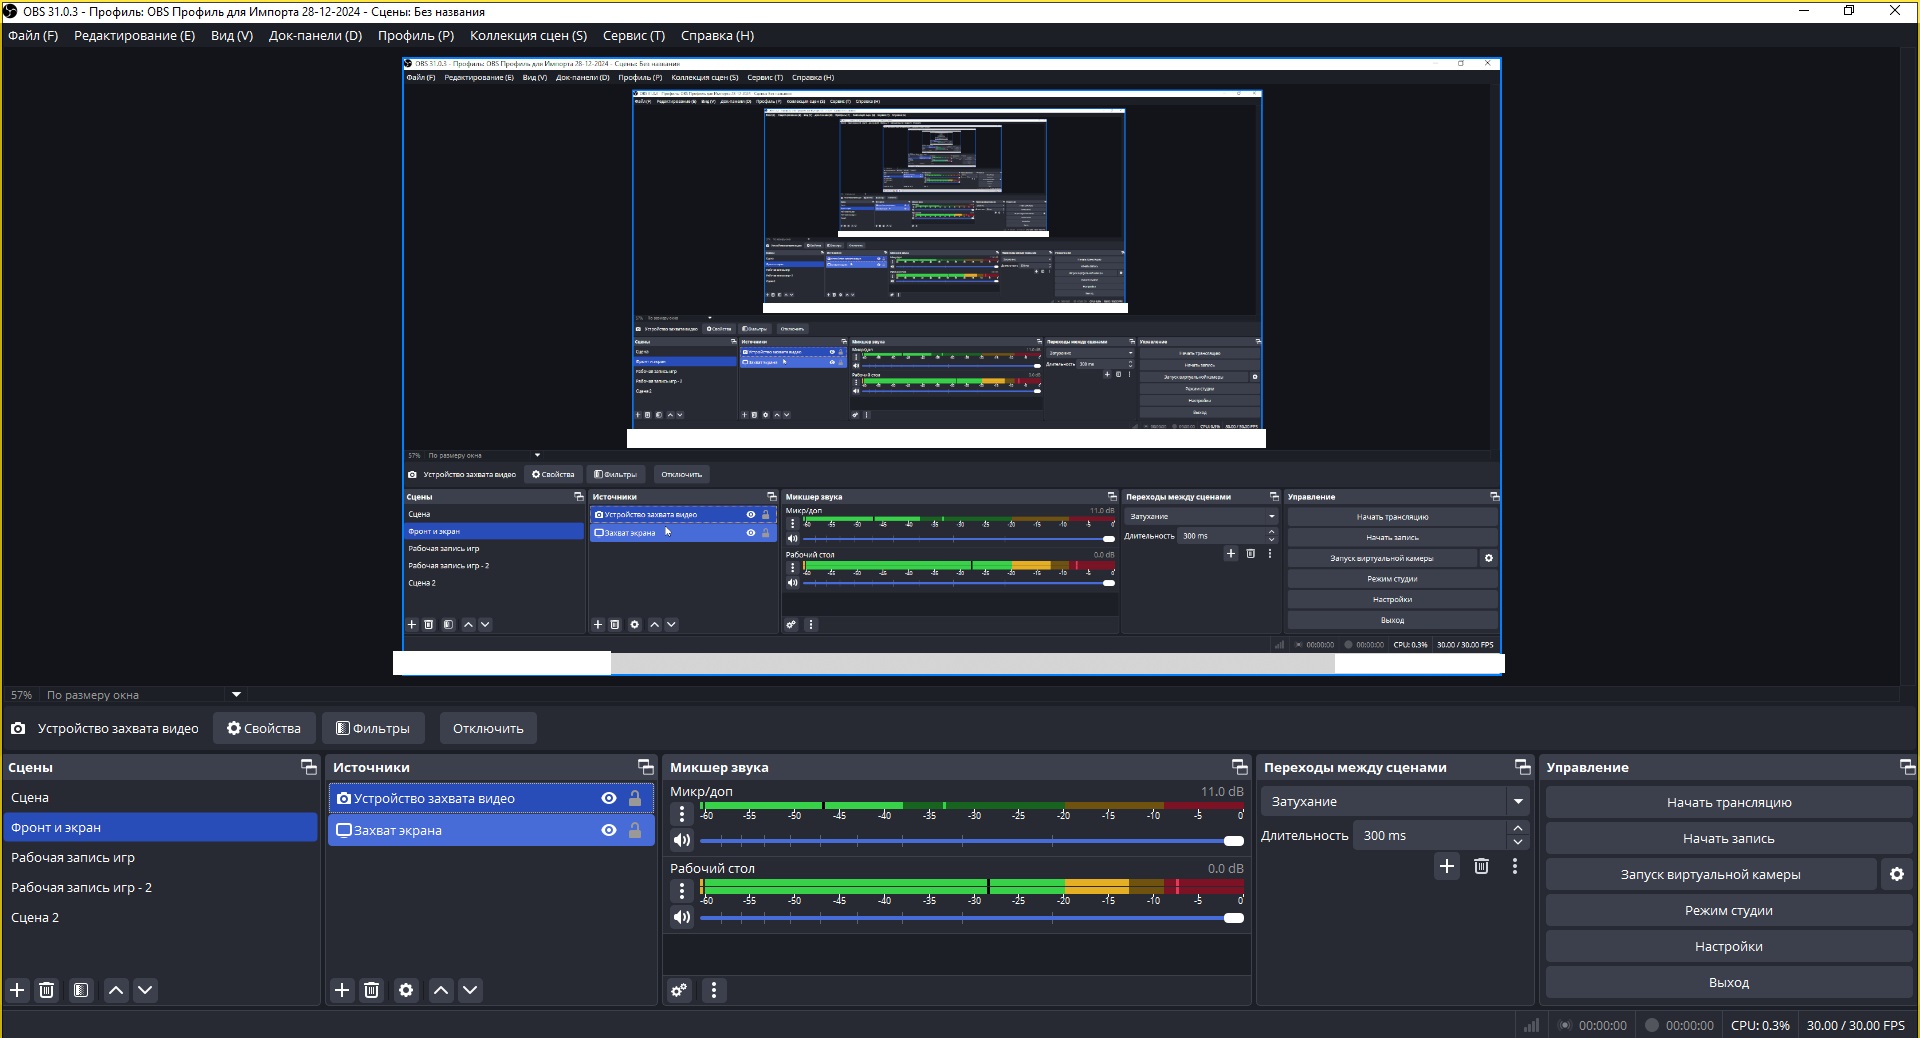Screen dimensions: 1920x1038
Task: Select the Захват экрана source row
Action: tap(491, 830)
